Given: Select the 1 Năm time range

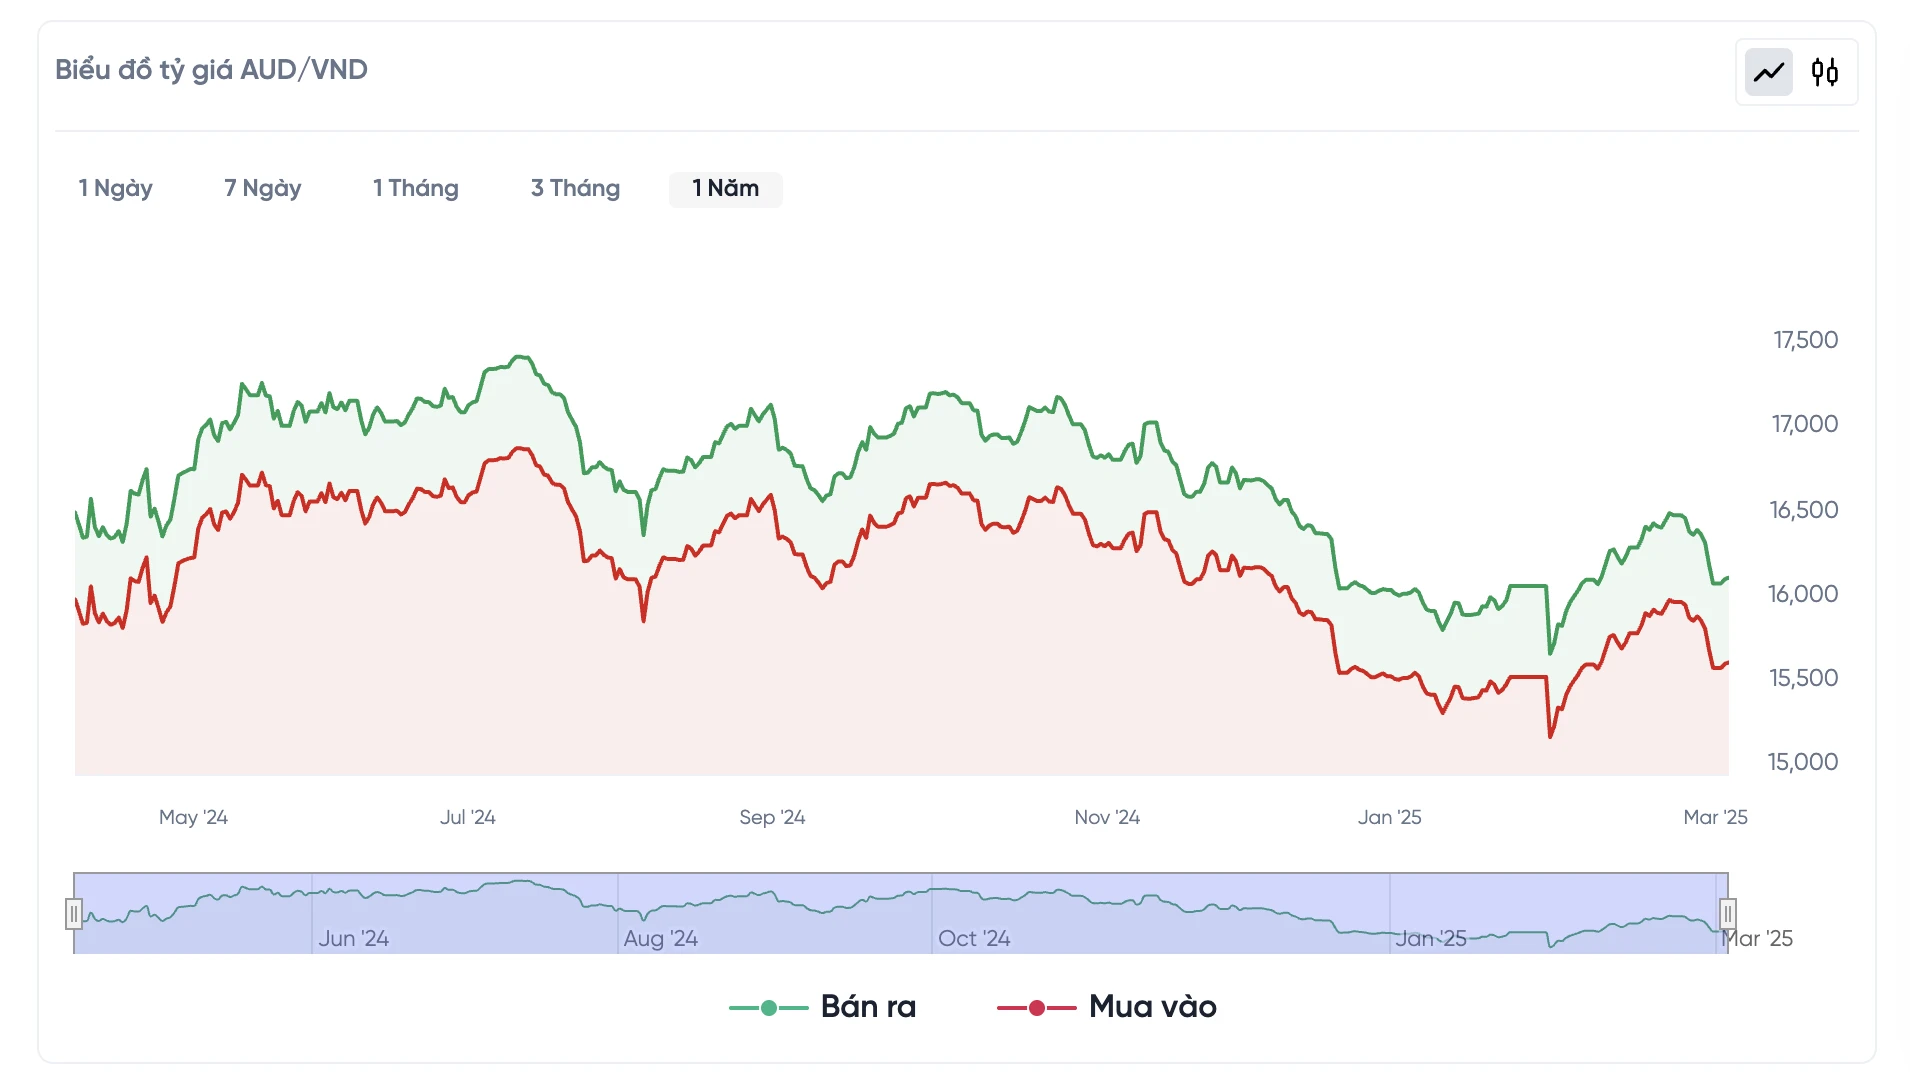Looking at the screenshot, I should tap(725, 188).
